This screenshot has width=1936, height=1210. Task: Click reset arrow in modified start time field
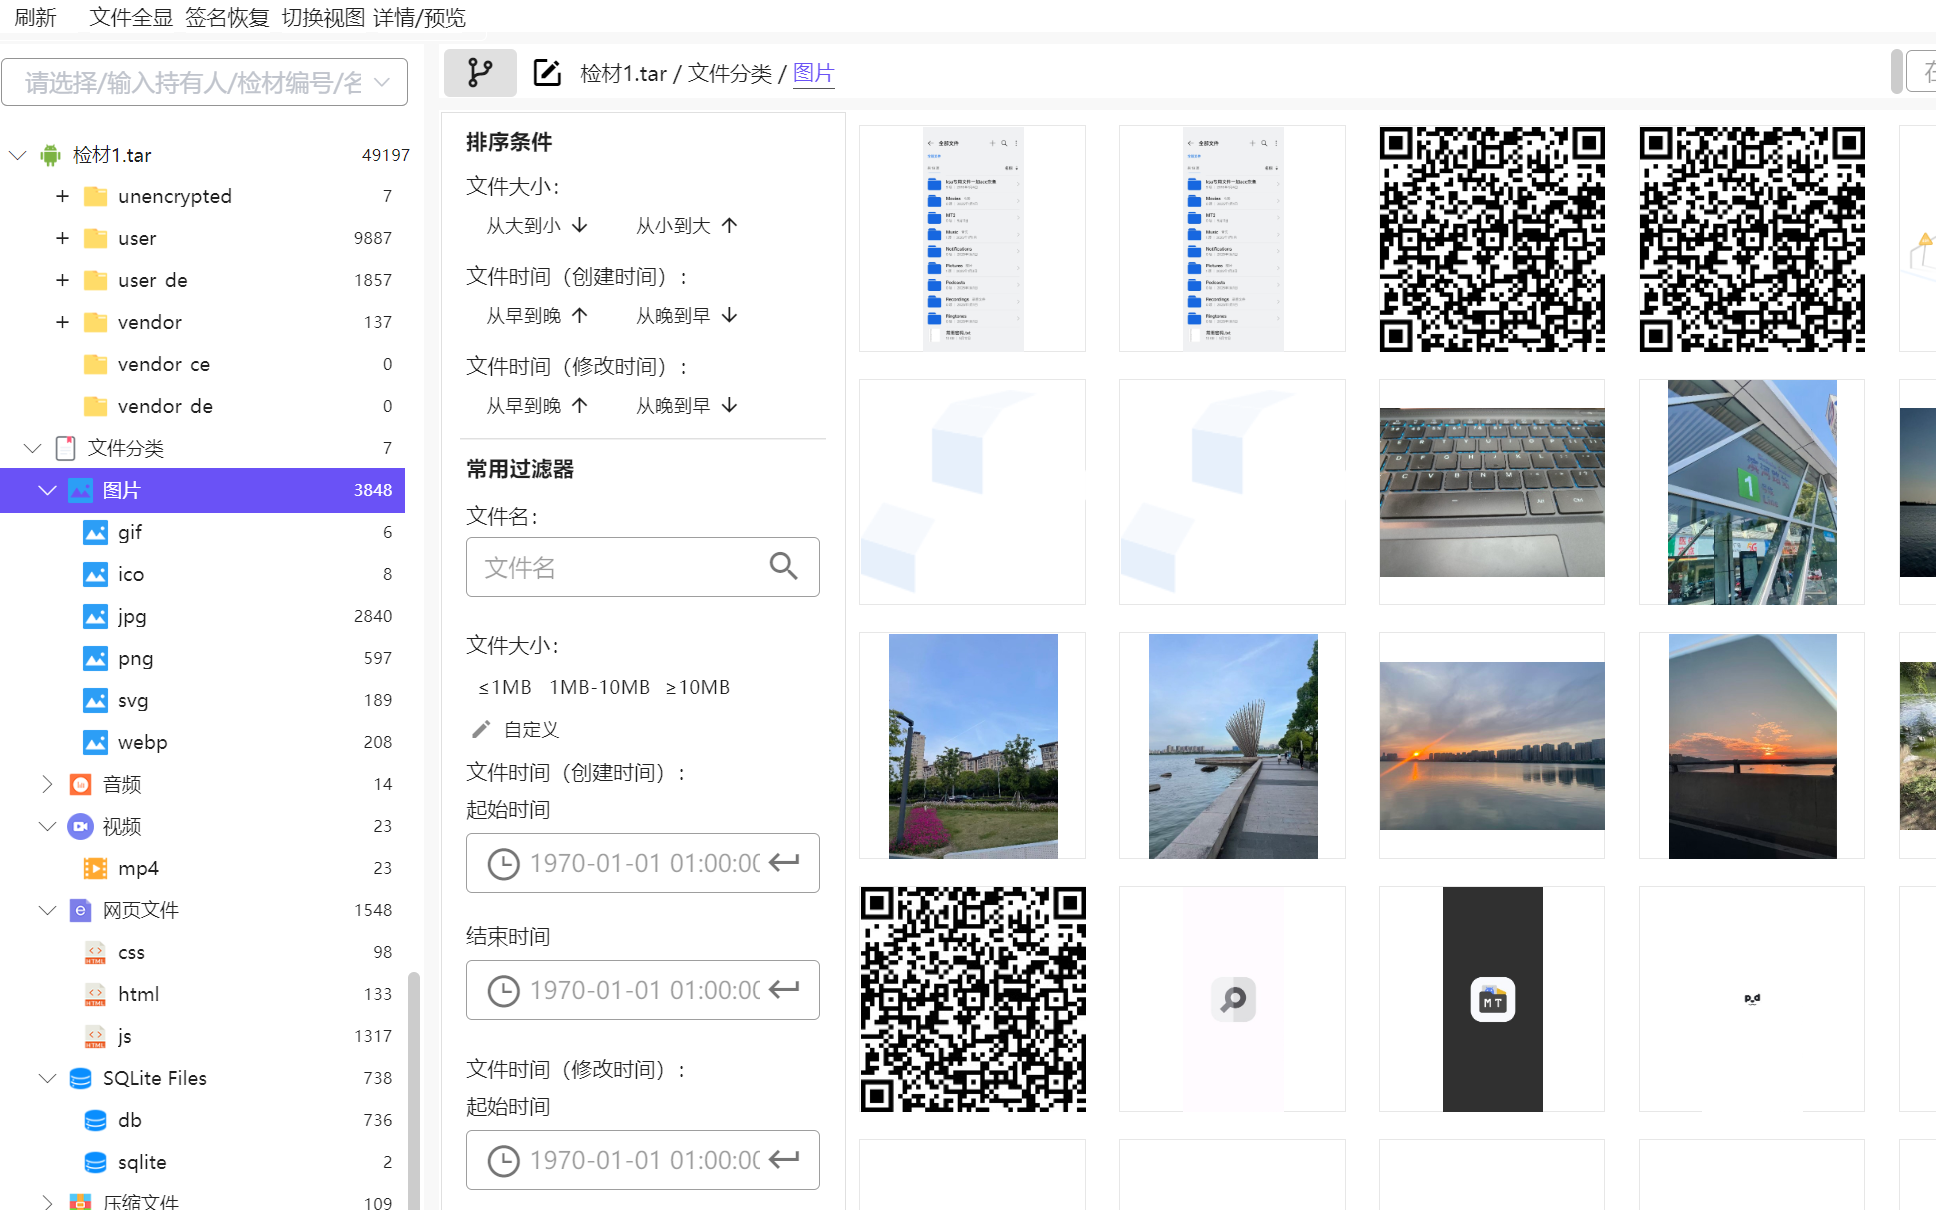(x=785, y=1159)
